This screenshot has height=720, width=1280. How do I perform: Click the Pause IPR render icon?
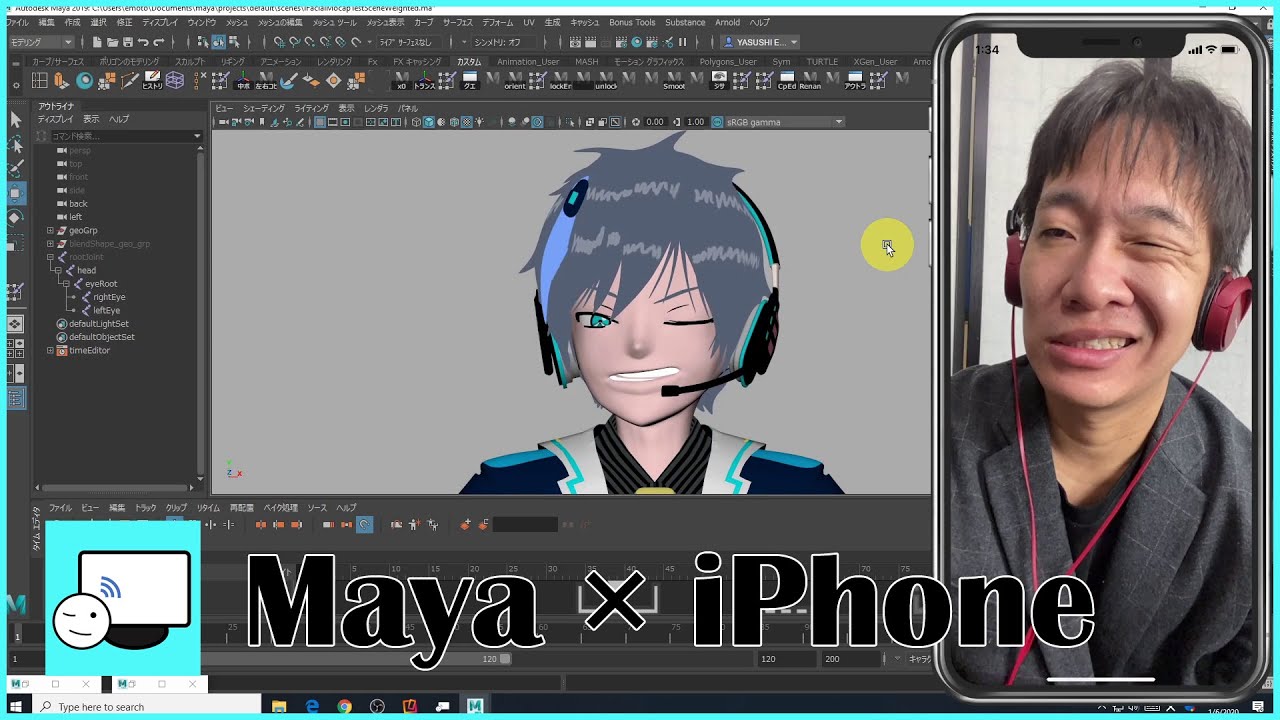click(683, 42)
